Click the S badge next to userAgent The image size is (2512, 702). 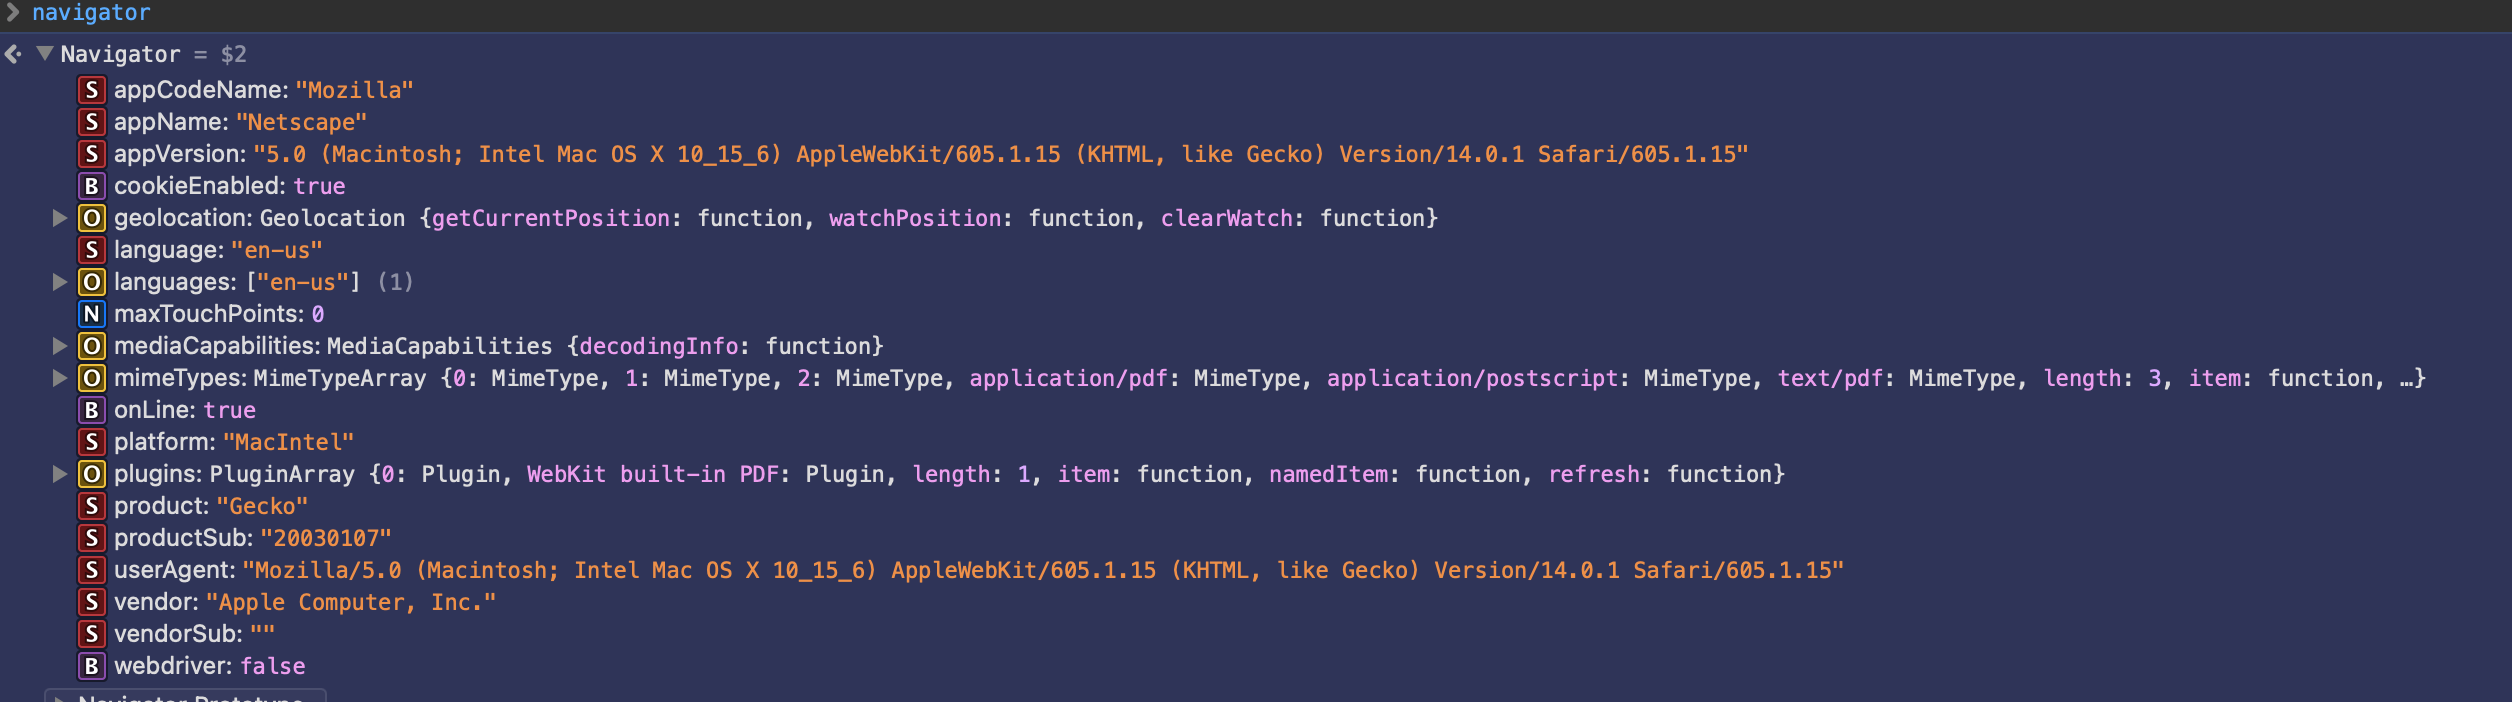tap(91, 570)
